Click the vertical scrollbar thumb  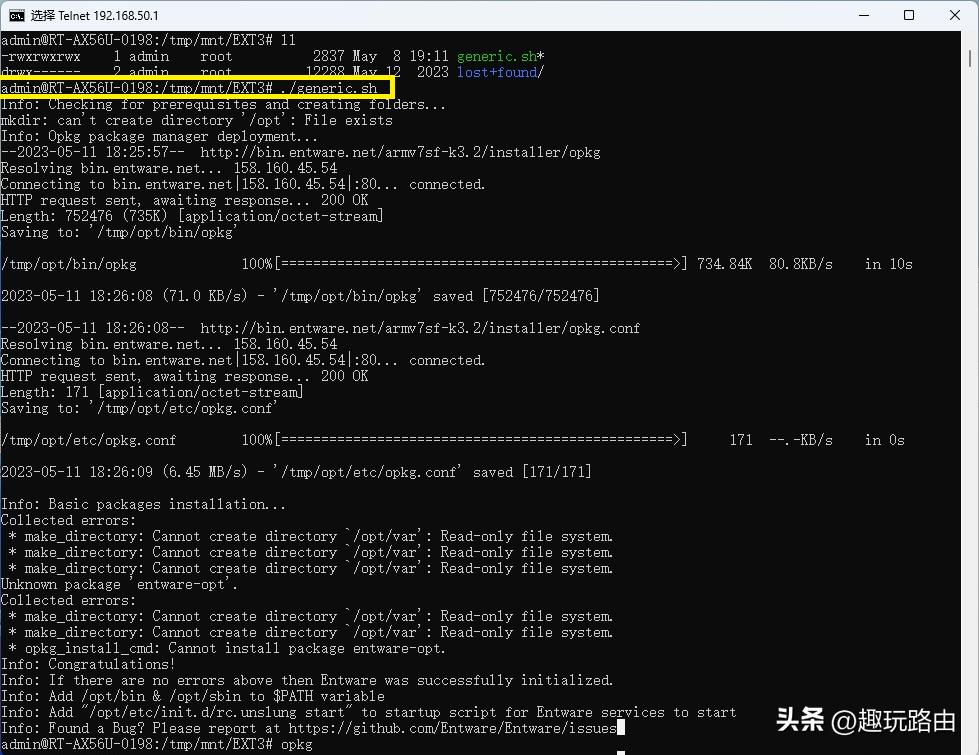pyautogui.click(x=968, y=60)
